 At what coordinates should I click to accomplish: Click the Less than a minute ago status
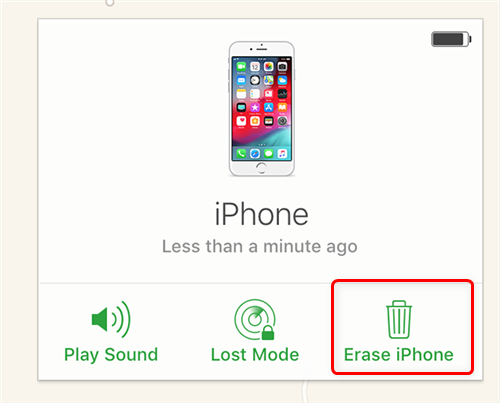[x=260, y=247]
